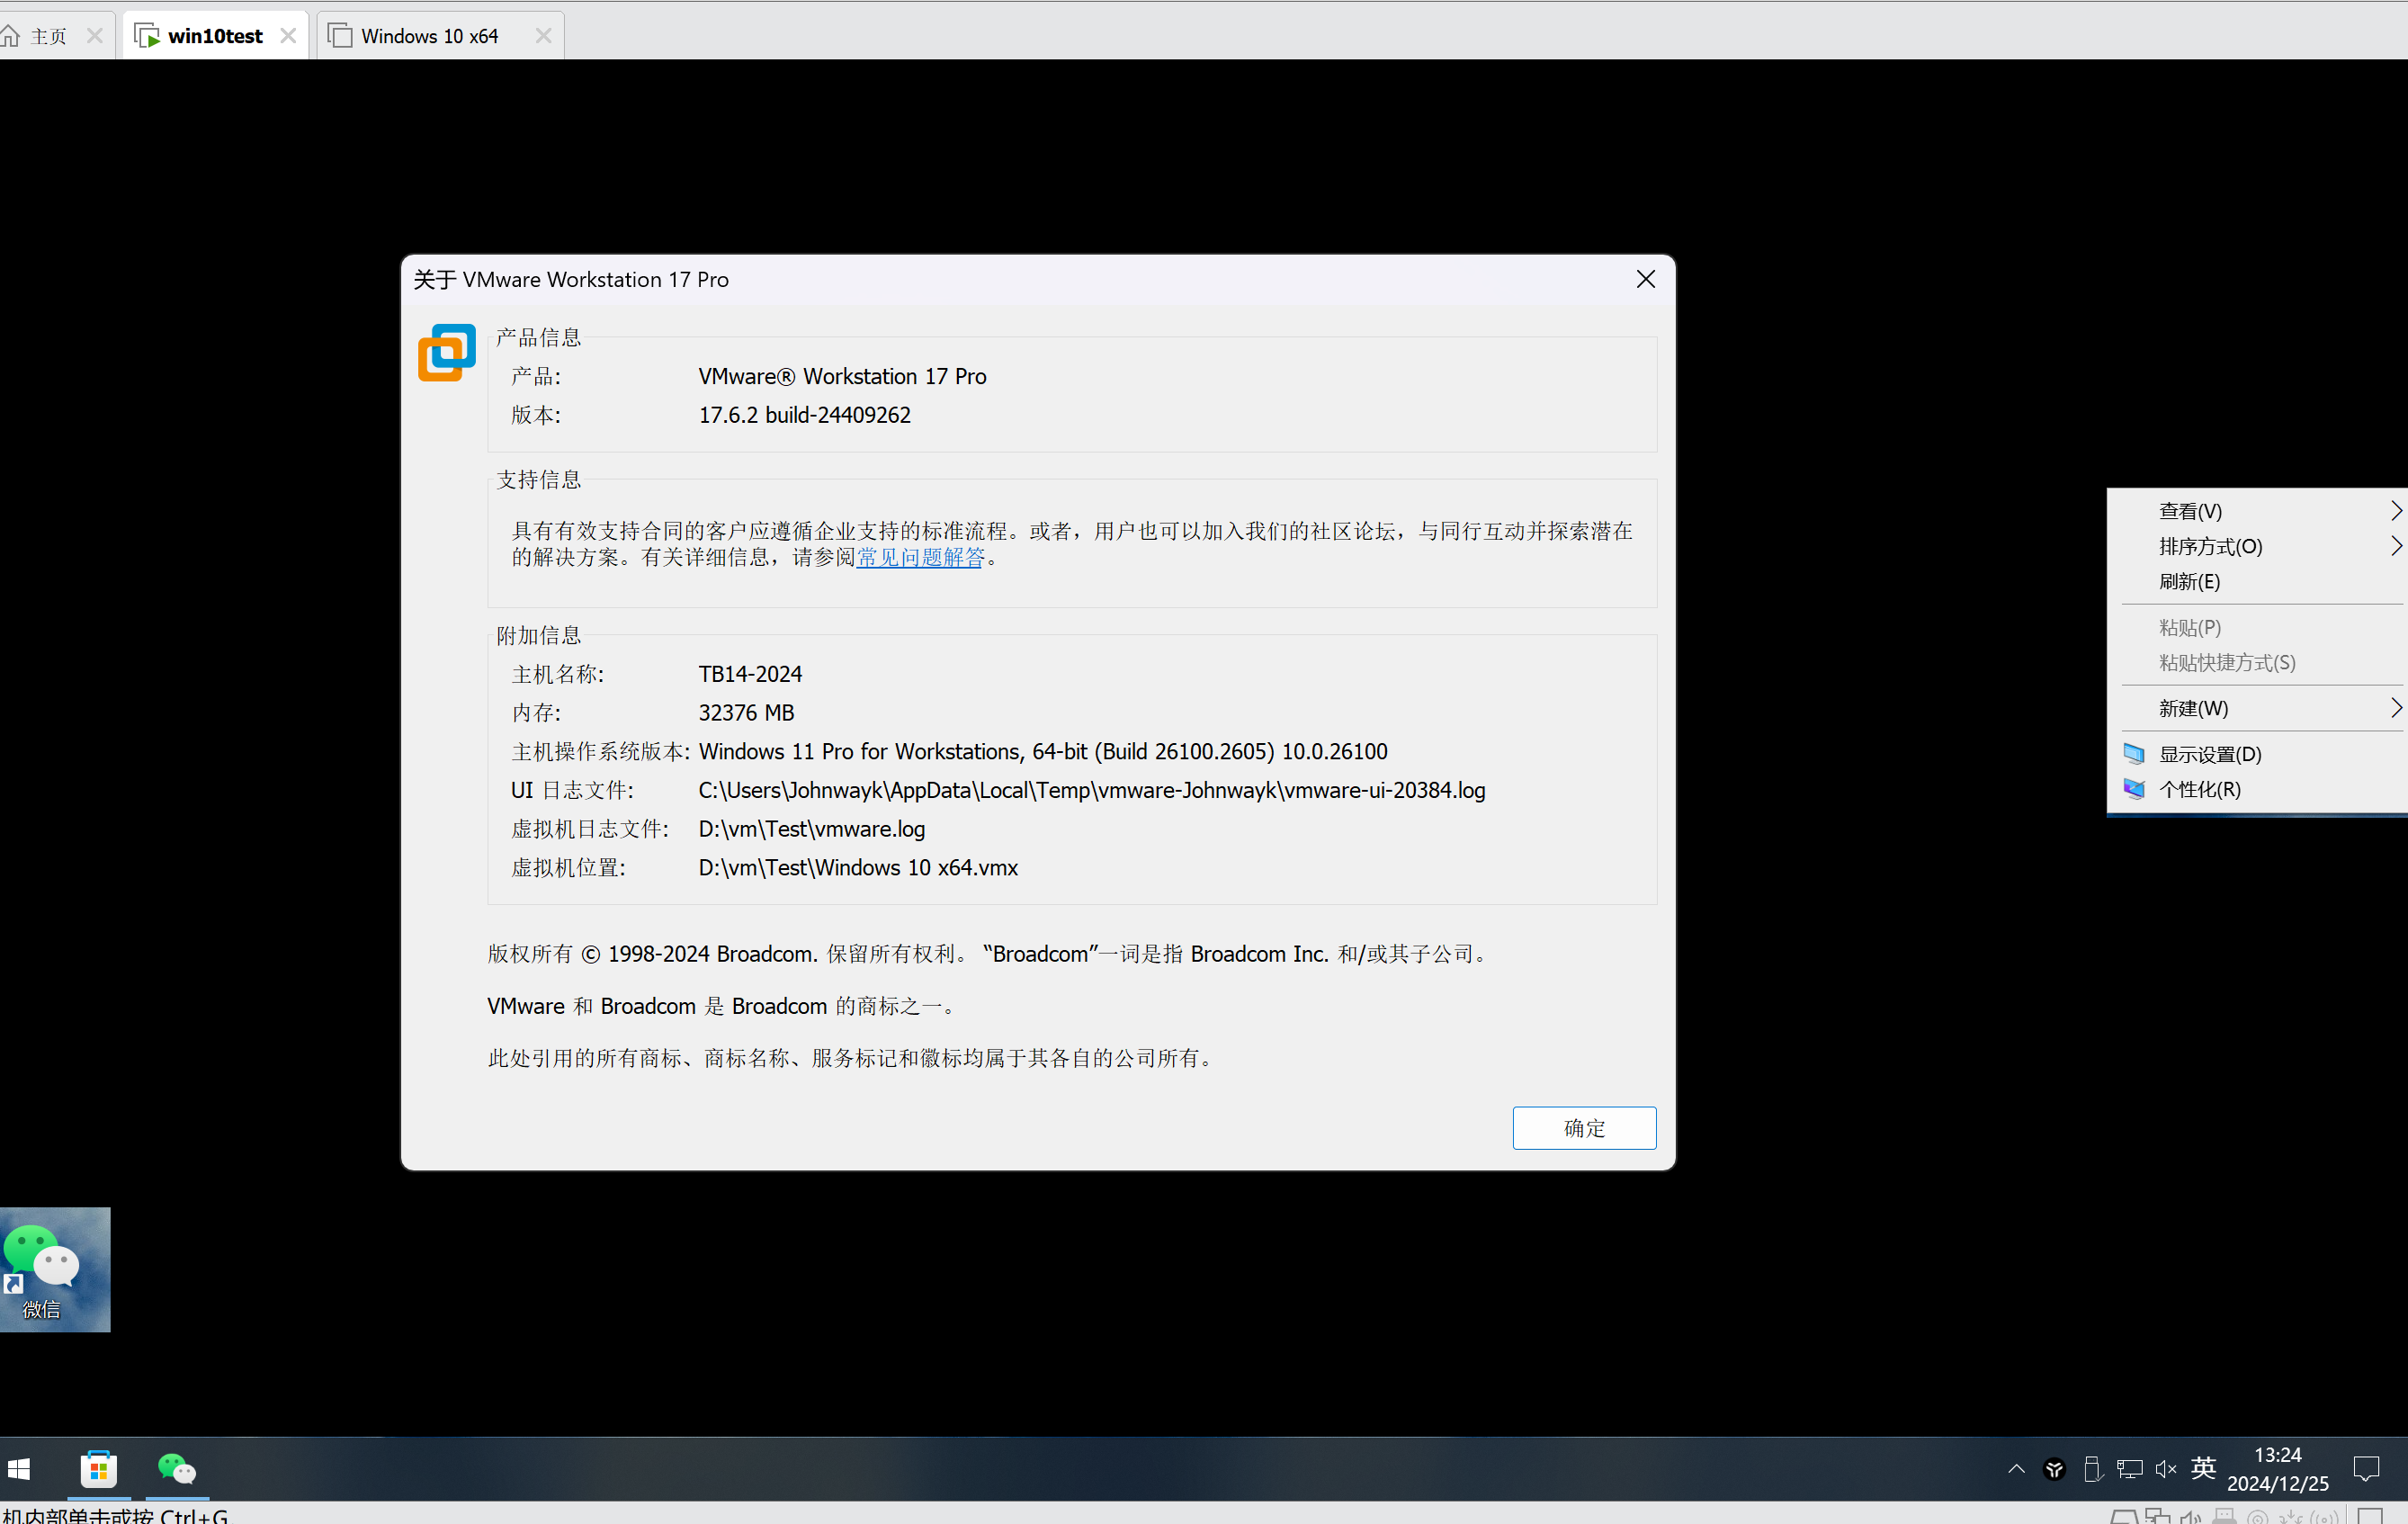The width and height of the screenshot is (2408, 1524).
Task: Launch Microsoft Store from the taskbar
Action: [98, 1468]
